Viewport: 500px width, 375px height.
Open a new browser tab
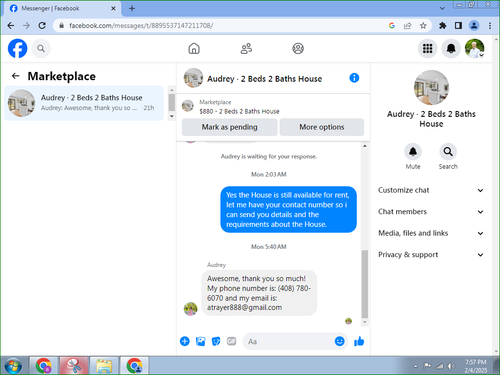tap(132, 8)
